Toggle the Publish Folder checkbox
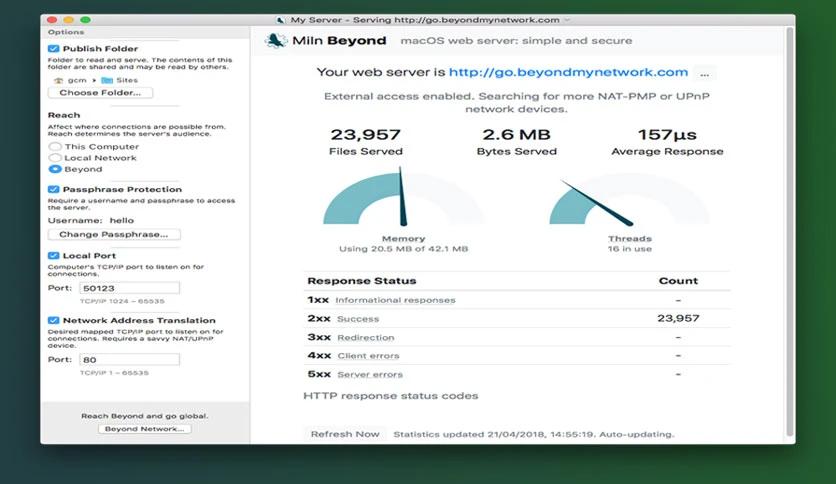The width and height of the screenshot is (836, 484). tap(53, 49)
